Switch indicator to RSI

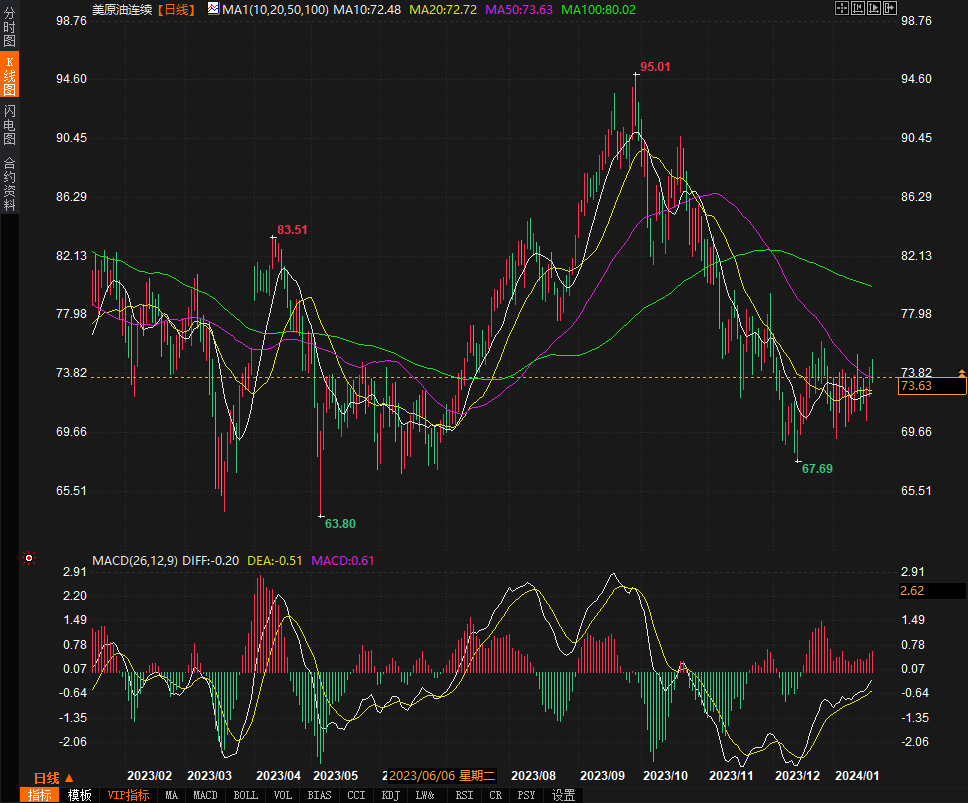point(464,795)
